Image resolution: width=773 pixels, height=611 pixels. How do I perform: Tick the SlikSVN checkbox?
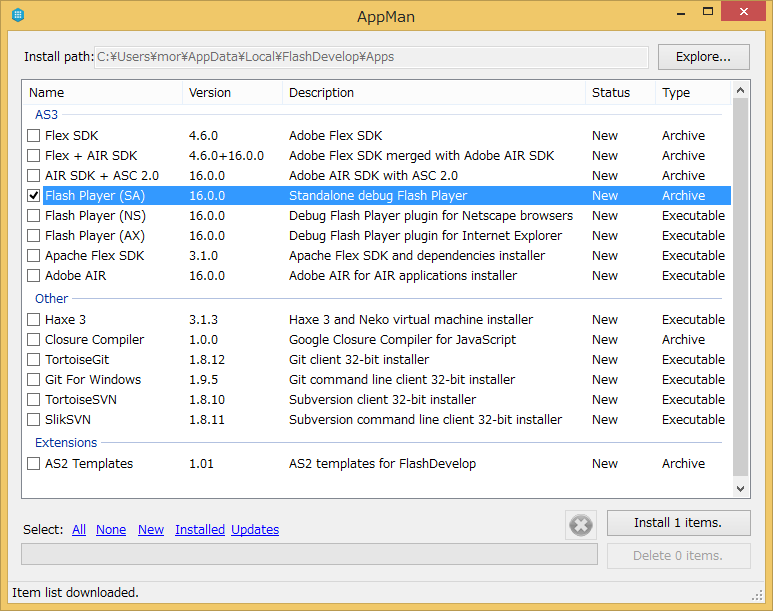click(x=34, y=420)
